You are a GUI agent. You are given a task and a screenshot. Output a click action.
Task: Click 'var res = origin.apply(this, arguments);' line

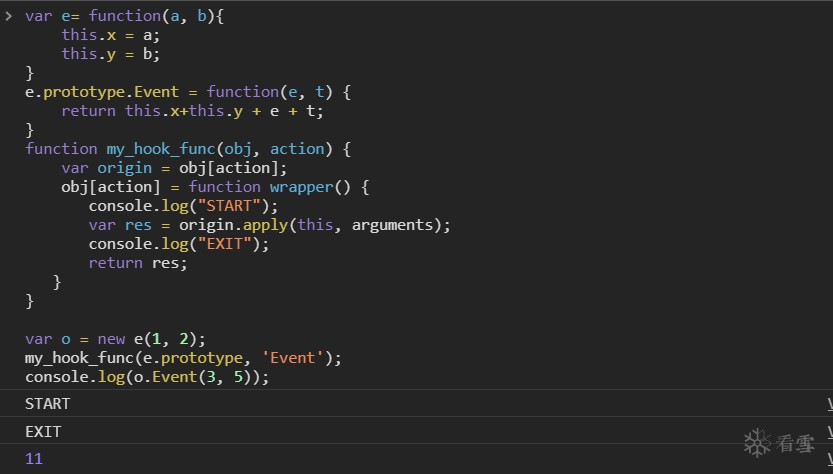[269, 225]
